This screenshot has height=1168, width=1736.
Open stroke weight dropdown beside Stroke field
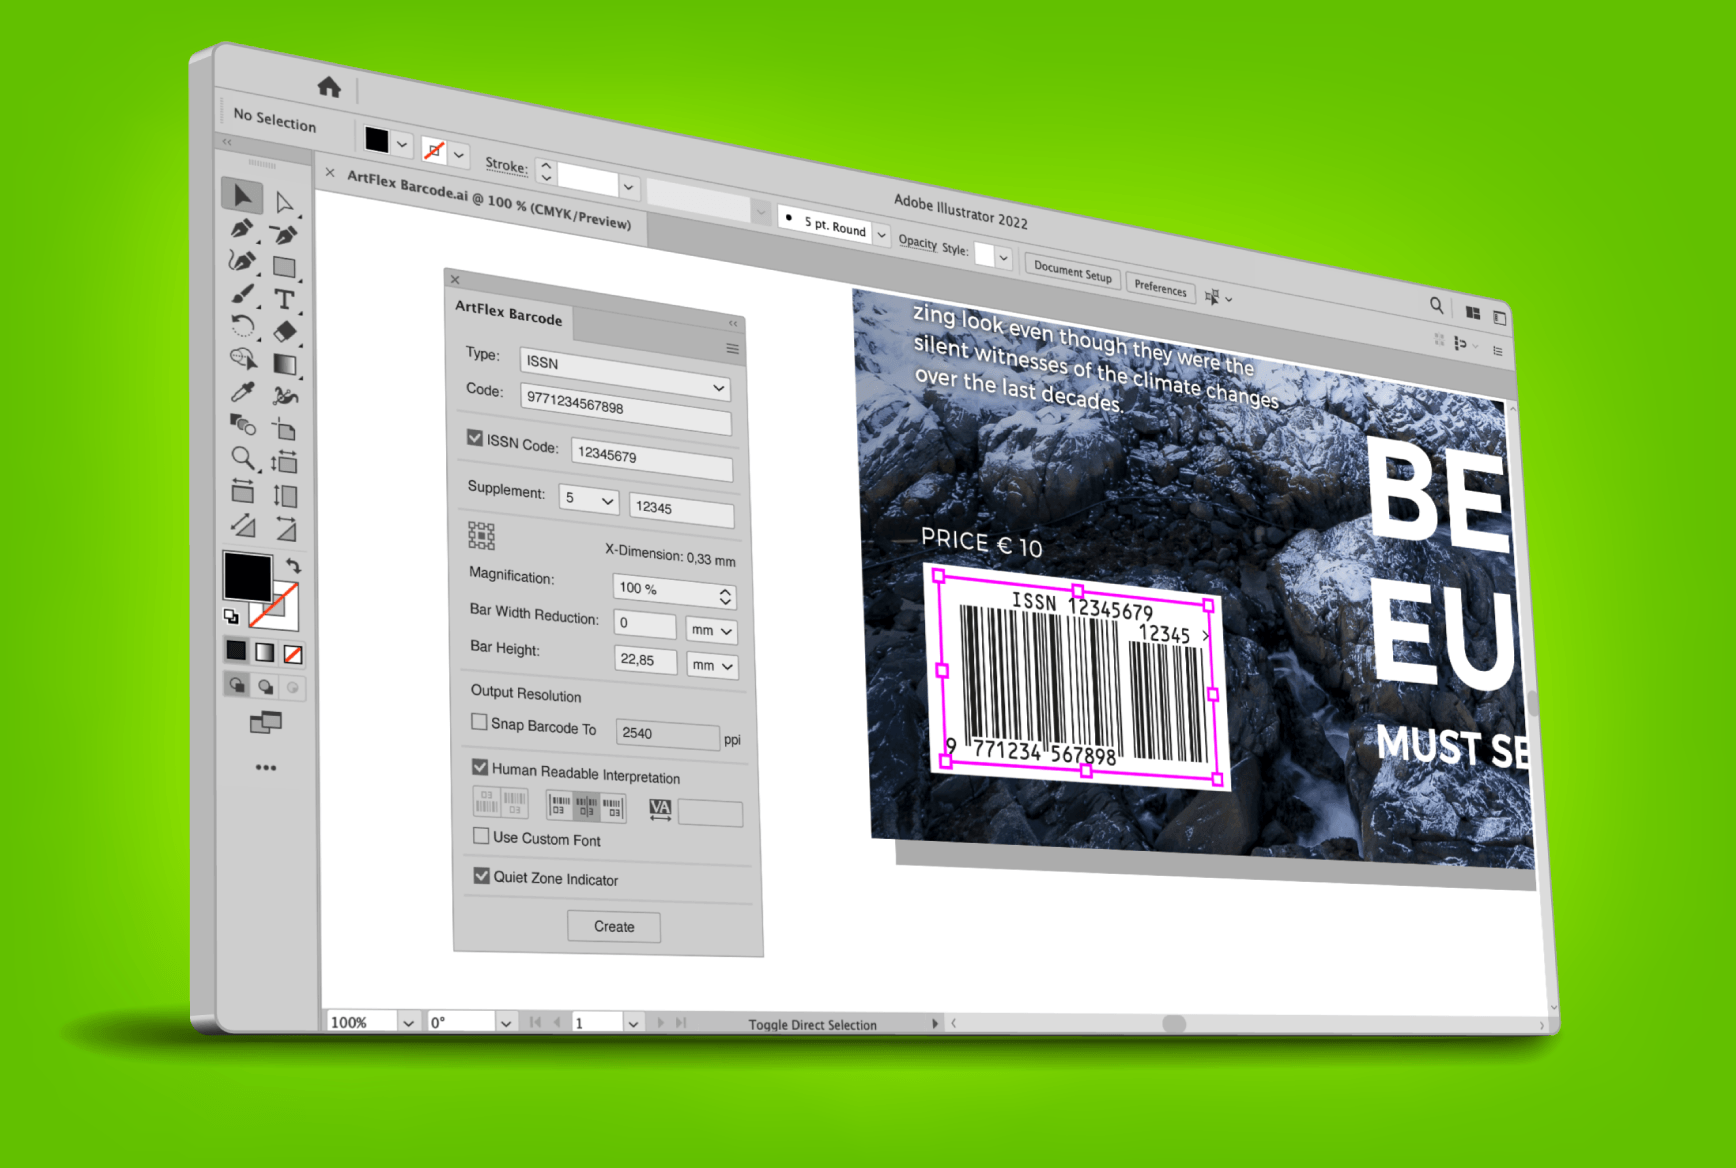click(x=629, y=187)
